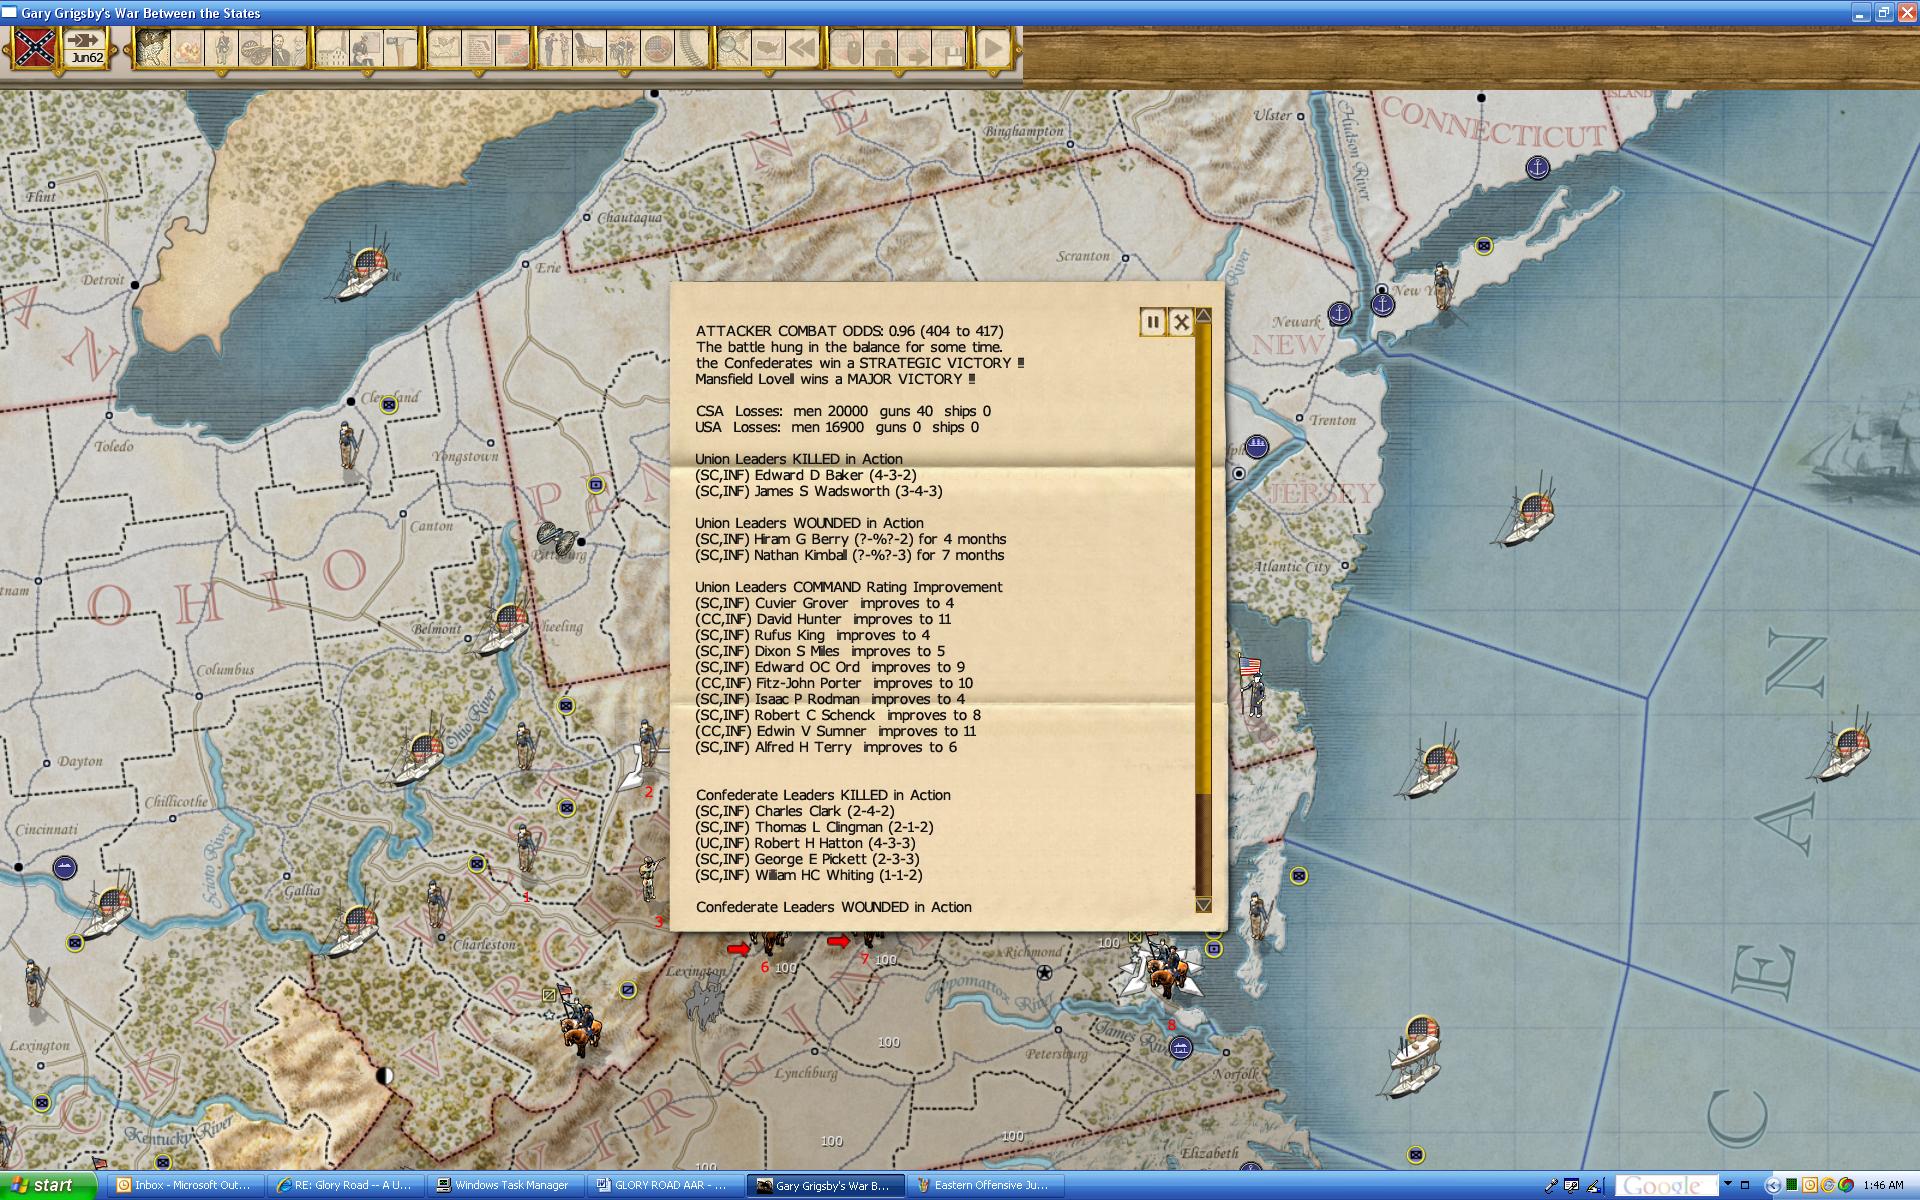Viewport: 1920px width, 1200px height.
Task: Click the report scrollbar up arrow
Action: pos(1204,316)
